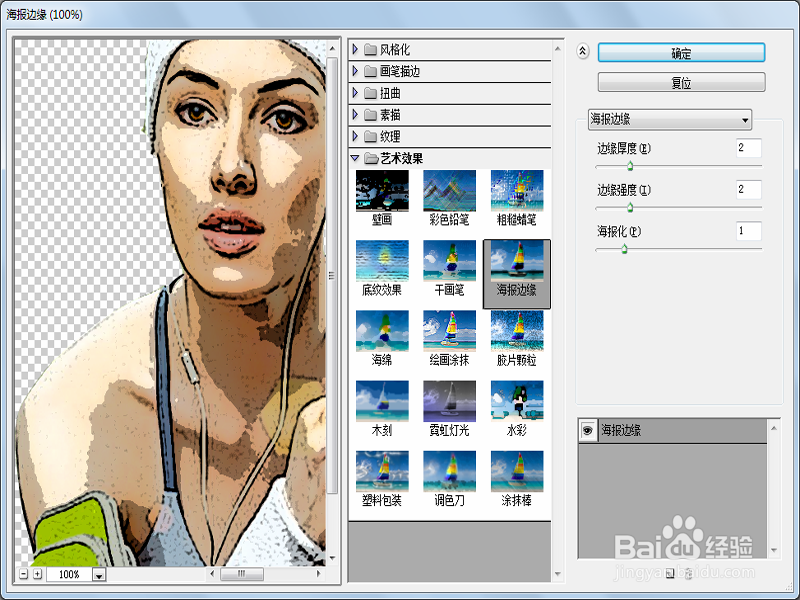Click the 纹理 folder icon
The image size is (800, 600).
tap(370, 136)
